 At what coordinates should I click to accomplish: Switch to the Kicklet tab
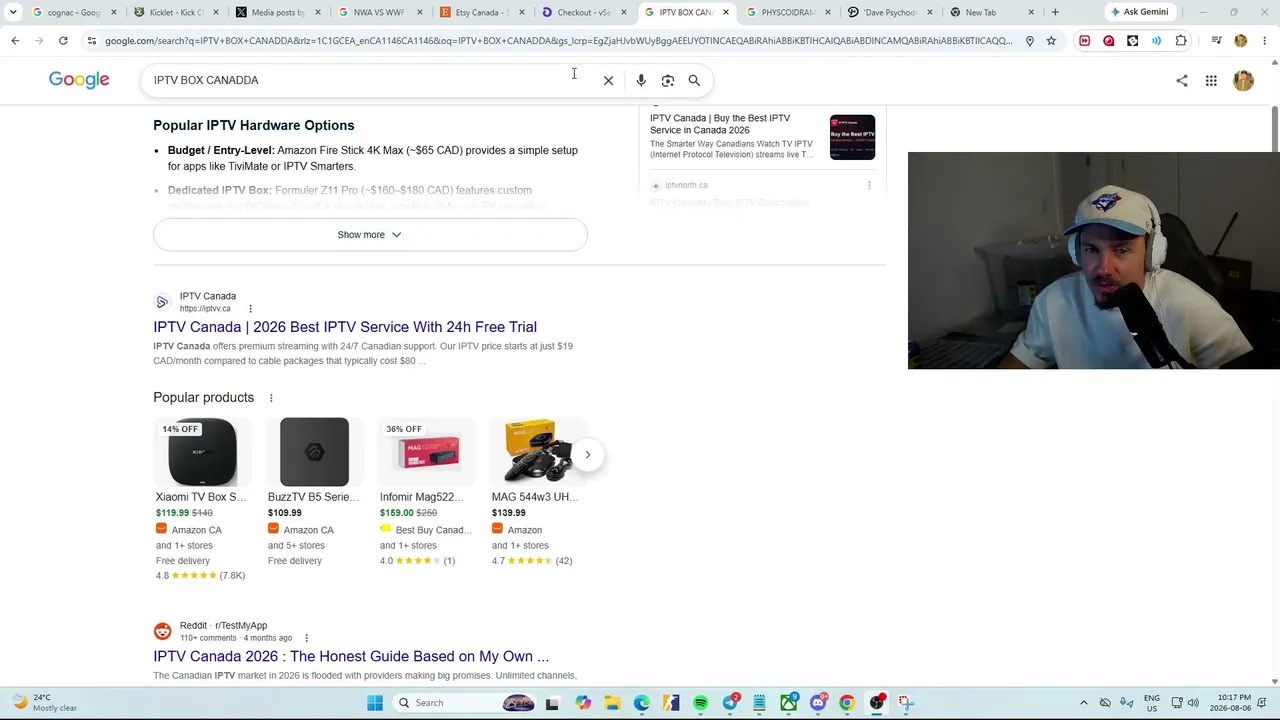point(175,12)
